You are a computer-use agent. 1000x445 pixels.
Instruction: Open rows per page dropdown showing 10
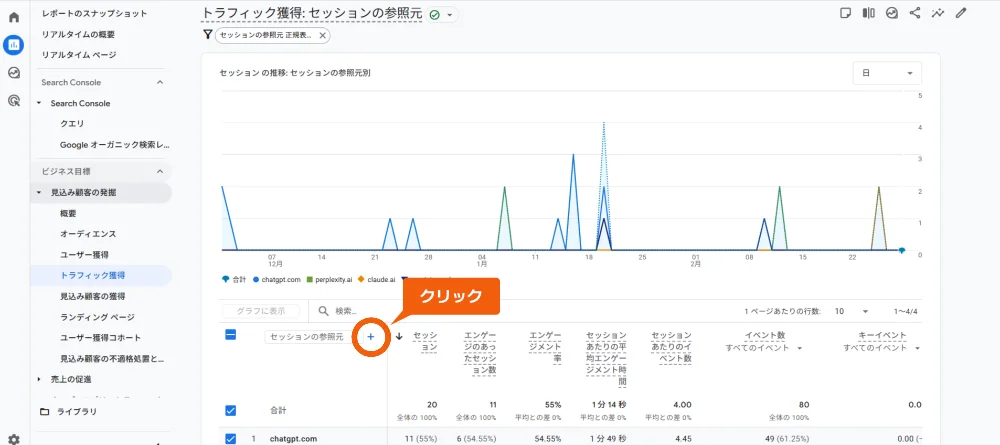[852, 311]
